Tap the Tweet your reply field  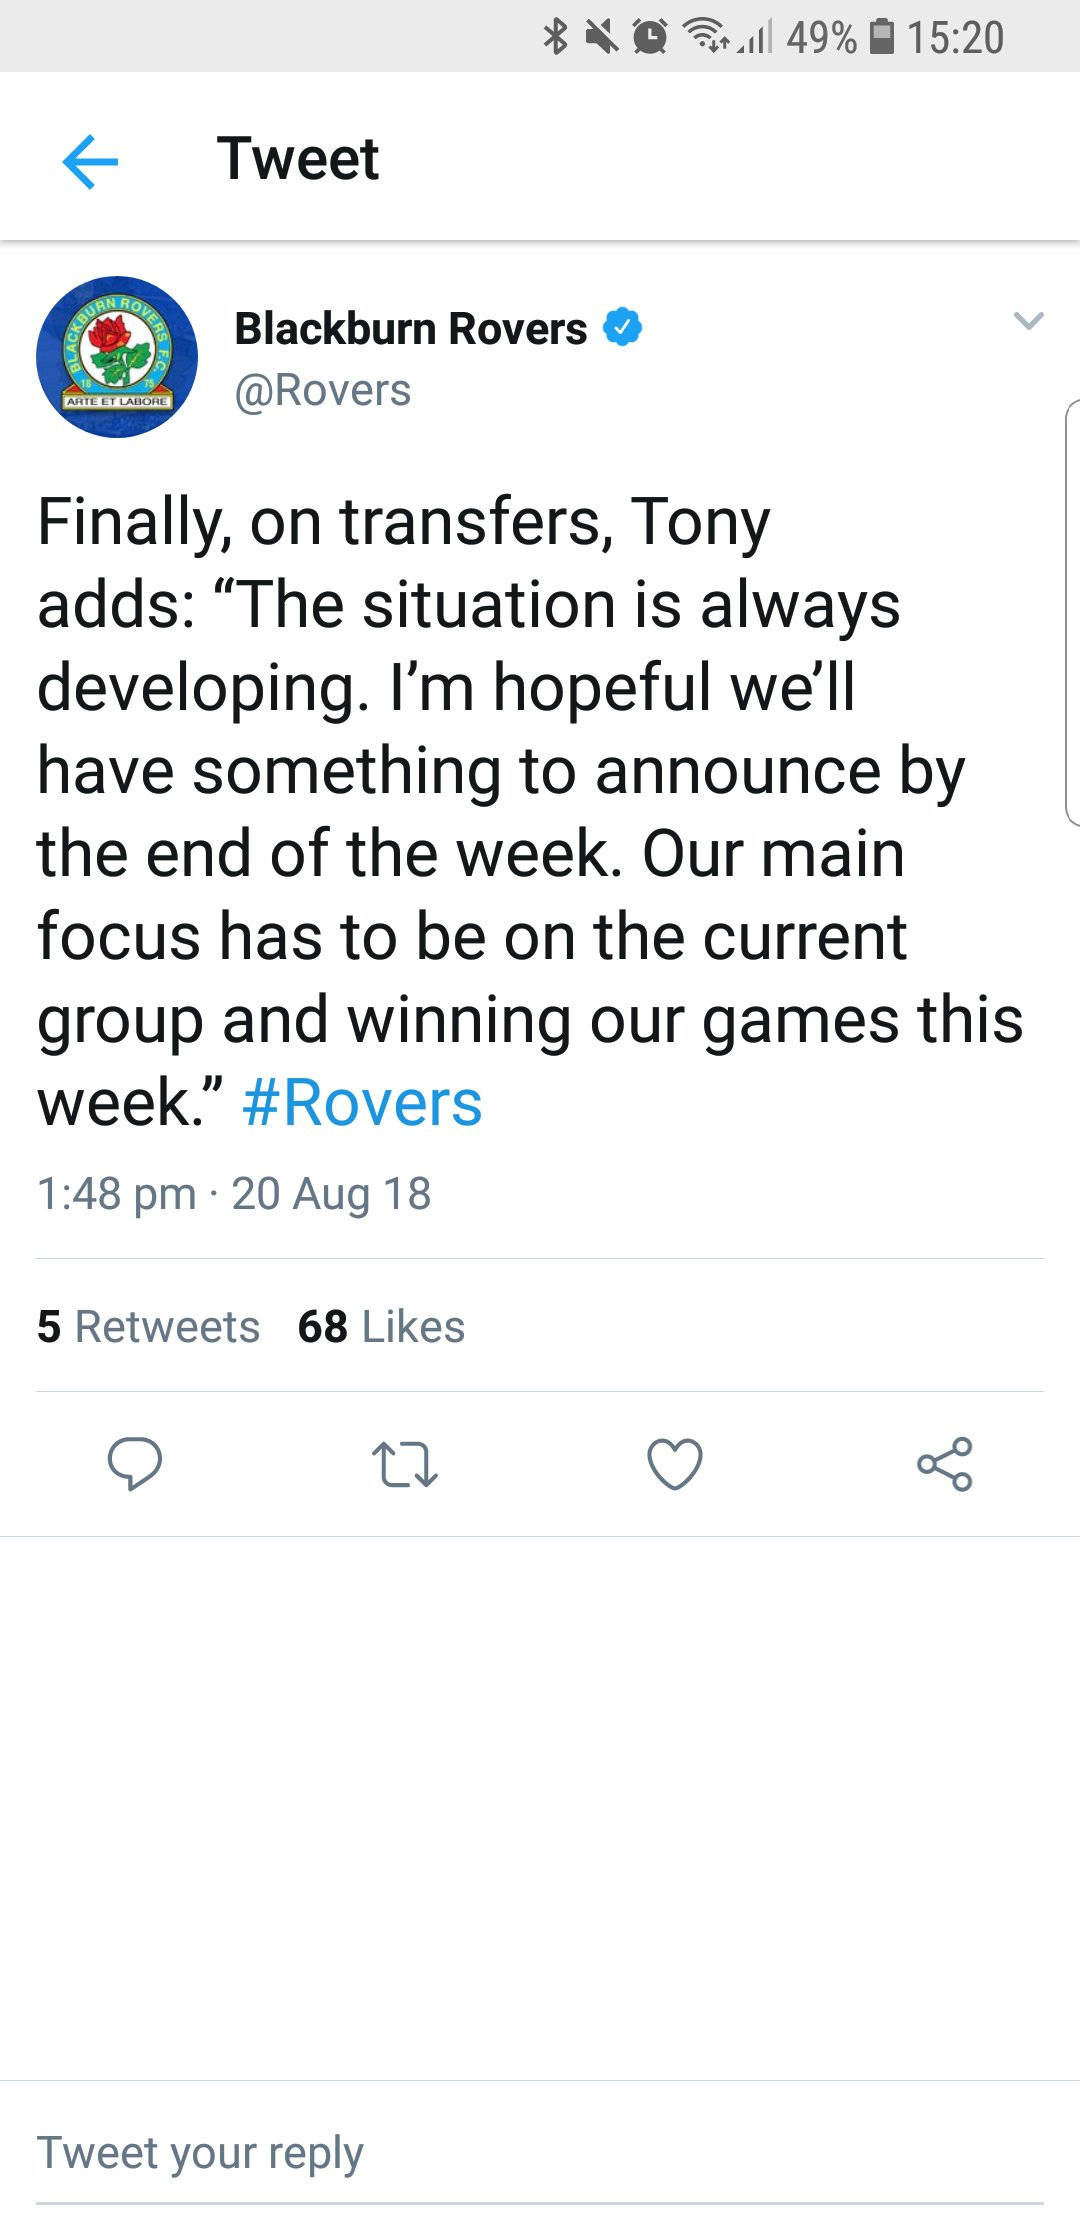click(x=540, y=2153)
